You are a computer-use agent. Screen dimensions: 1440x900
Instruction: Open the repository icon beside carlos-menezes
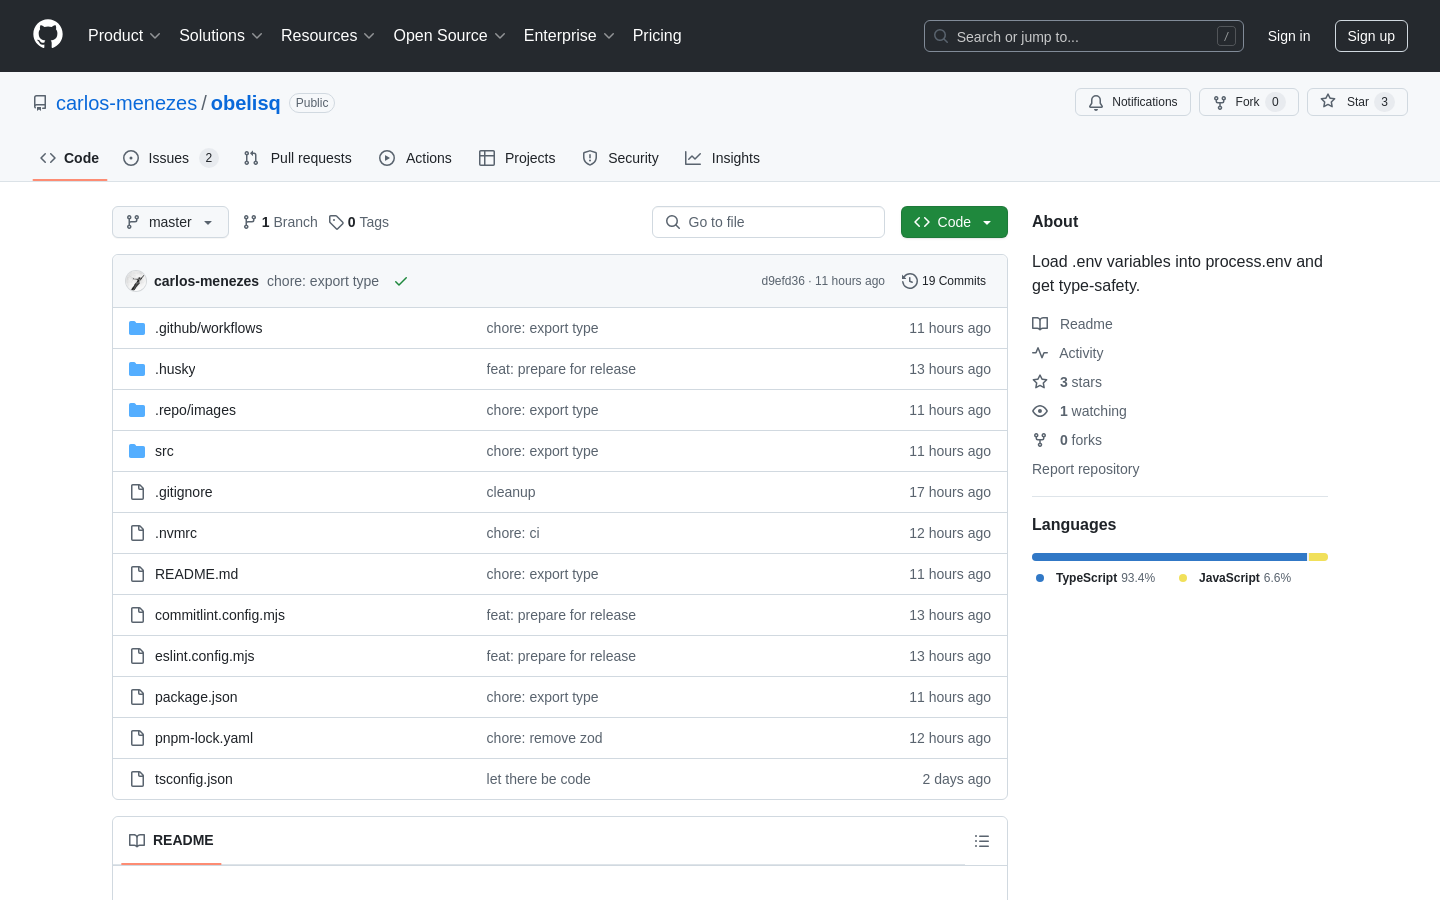[40, 103]
